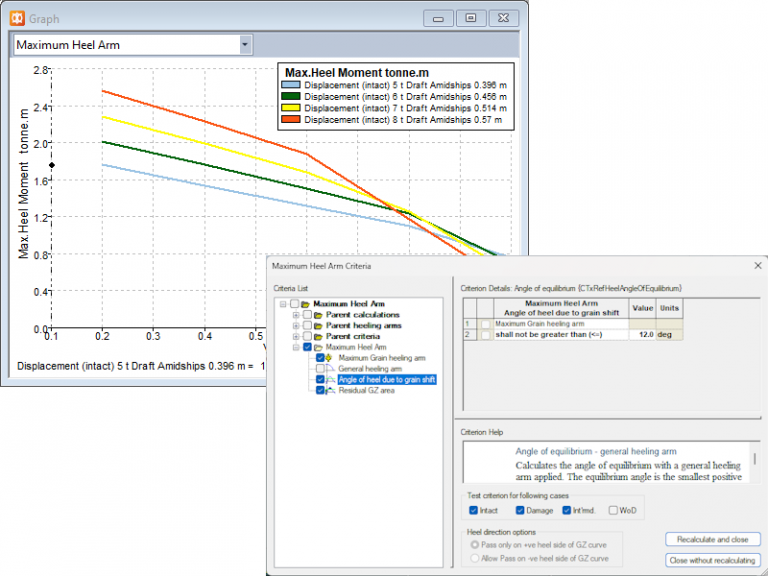Click the Residual GZ area criterion icon
This screenshot has height=576, width=768.
pos(330,391)
